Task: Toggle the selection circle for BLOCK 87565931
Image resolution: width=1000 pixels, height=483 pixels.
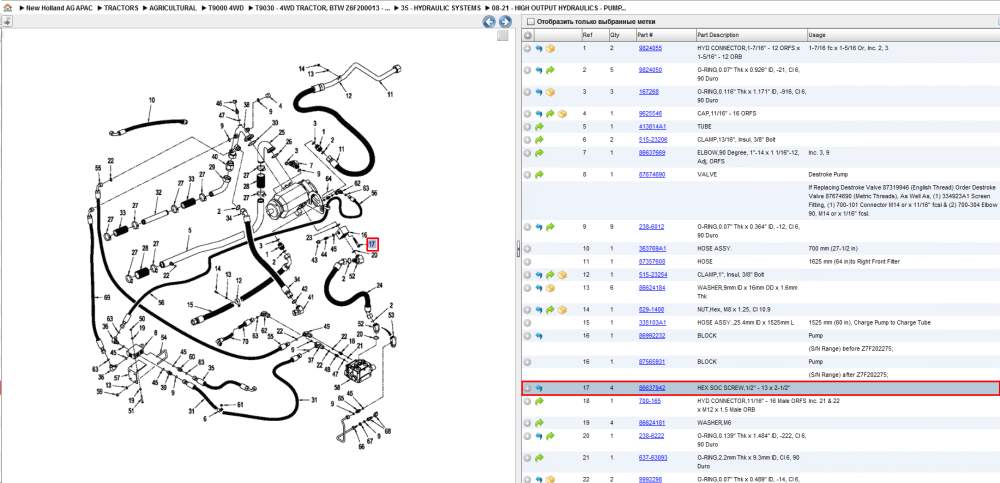Action: click(x=527, y=362)
